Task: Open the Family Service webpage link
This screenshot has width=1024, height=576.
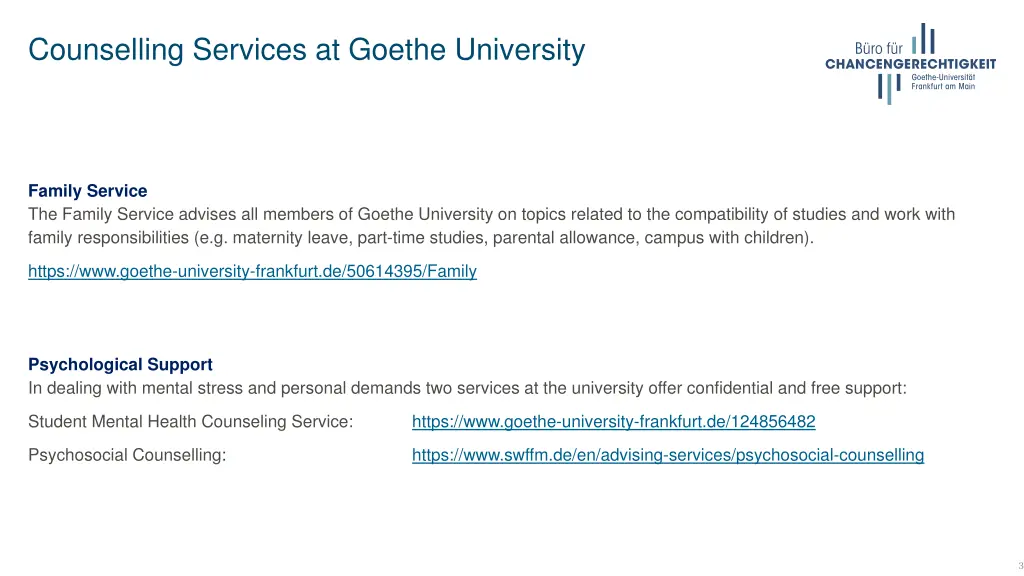Action: coord(252,270)
